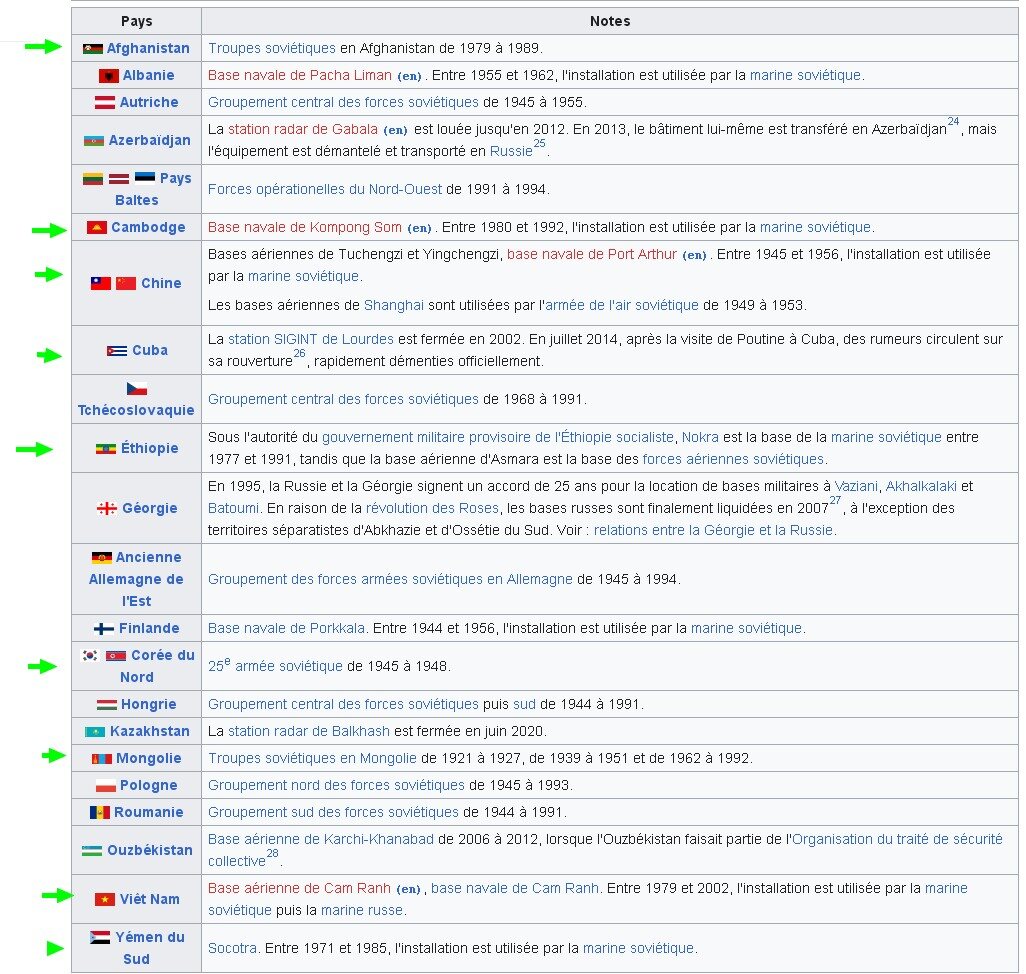
Task: Follow the station SIGINT de Lourdes link
Action: 311,339
